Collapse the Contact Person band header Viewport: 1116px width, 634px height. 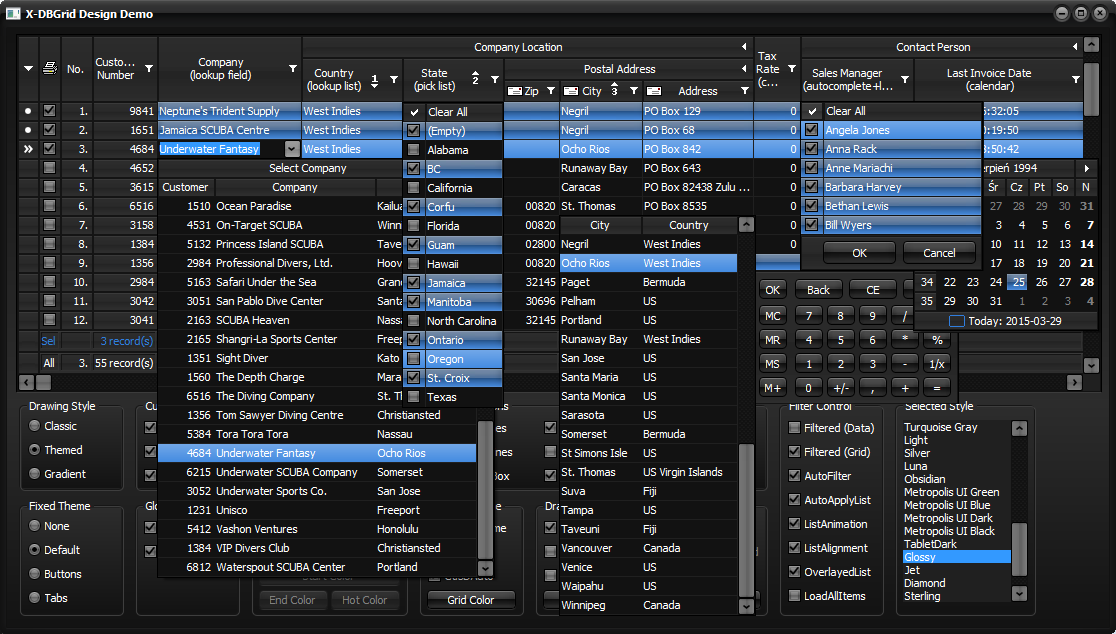coord(1076,47)
